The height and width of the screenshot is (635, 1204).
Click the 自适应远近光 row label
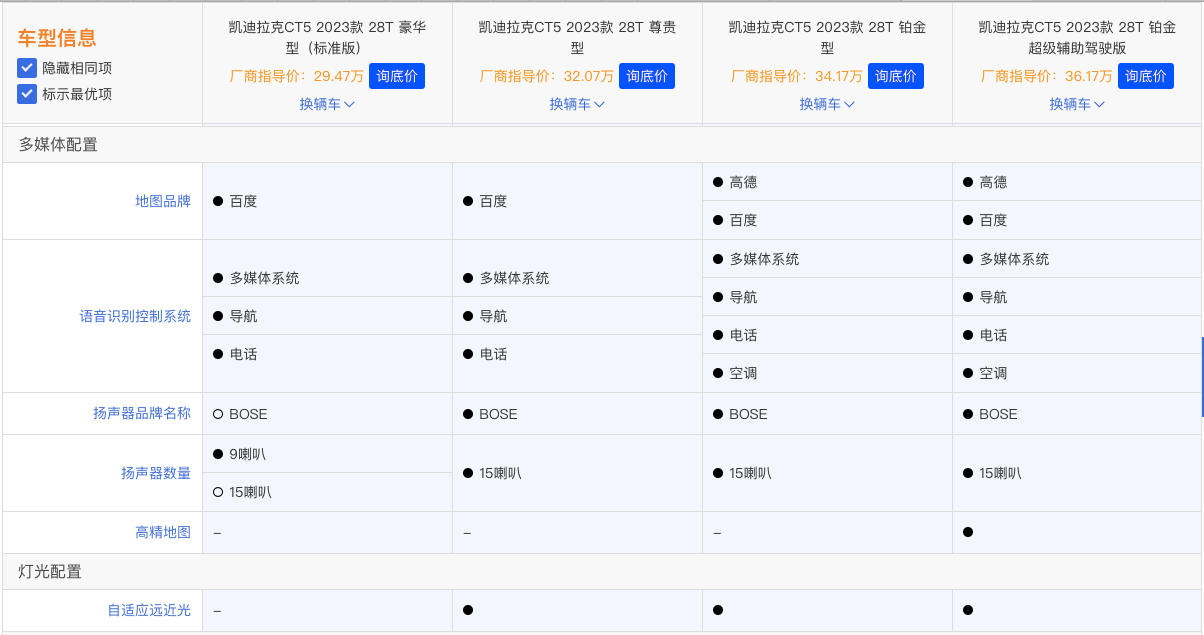click(x=149, y=610)
